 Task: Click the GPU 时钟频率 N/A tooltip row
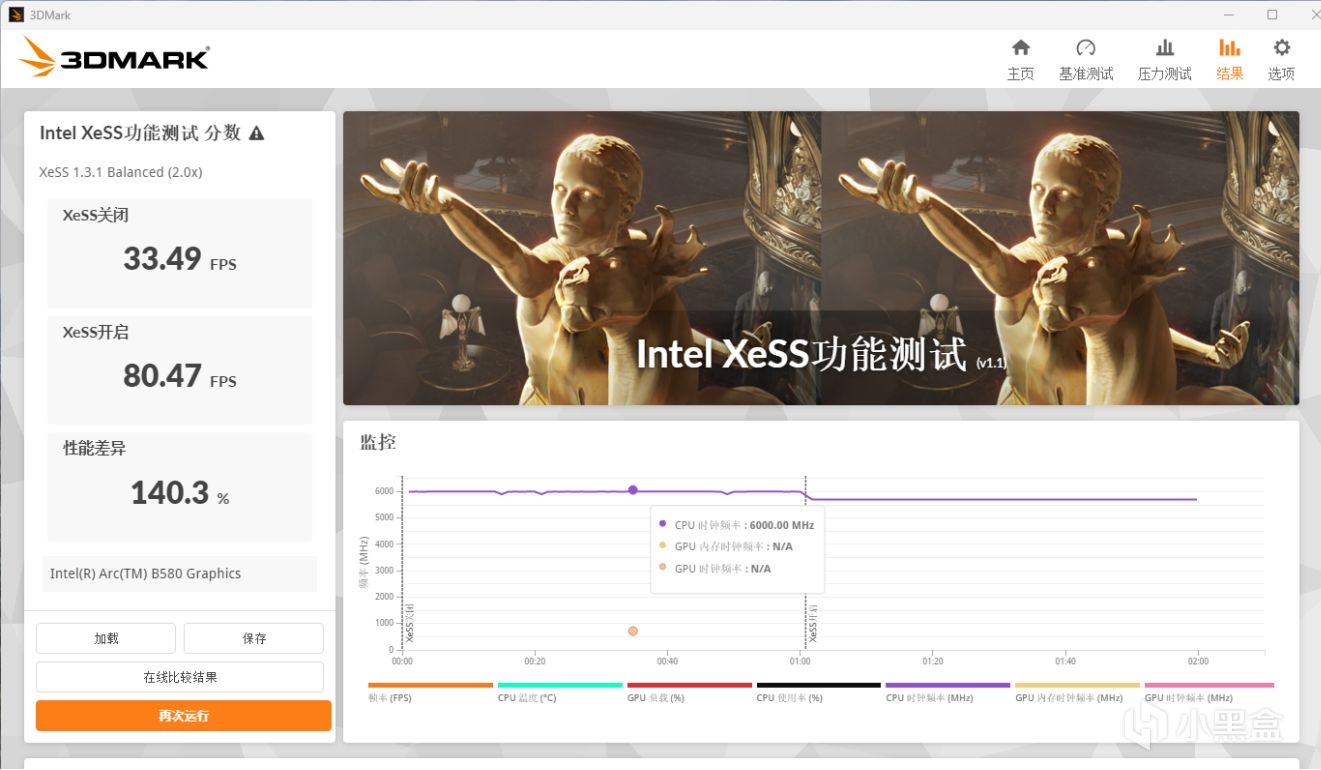(x=715, y=569)
